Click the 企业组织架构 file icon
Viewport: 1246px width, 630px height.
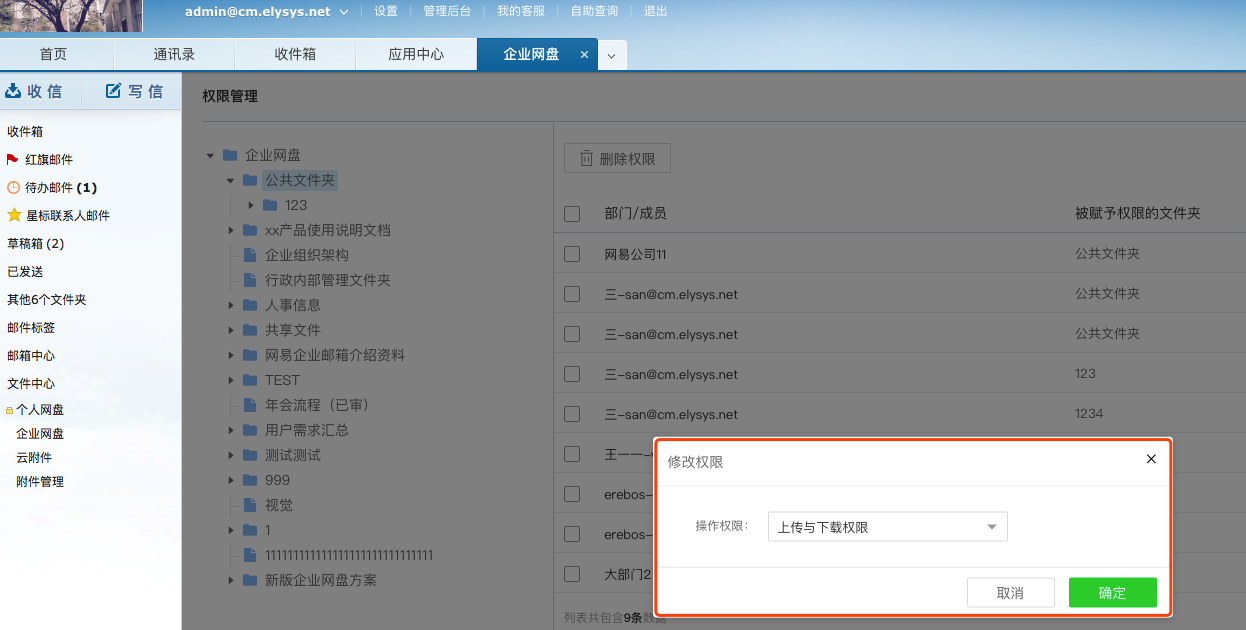coord(250,255)
